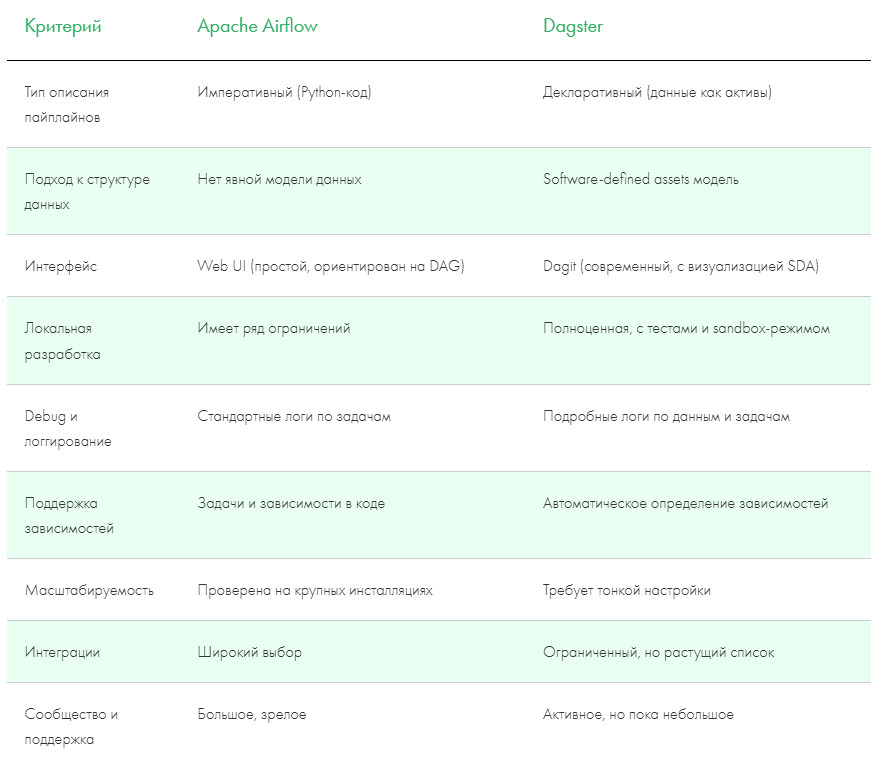Viewport: 886px width, 757px height.
Task: Click "Автоматическое определение зависимостей" cell
Action: (x=685, y=503)
